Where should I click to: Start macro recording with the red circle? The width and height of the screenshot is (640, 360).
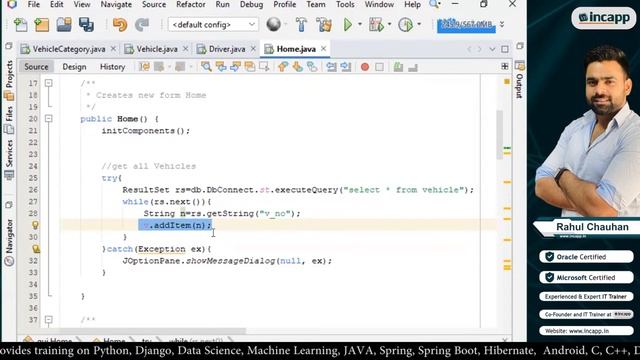pos(365,67)
